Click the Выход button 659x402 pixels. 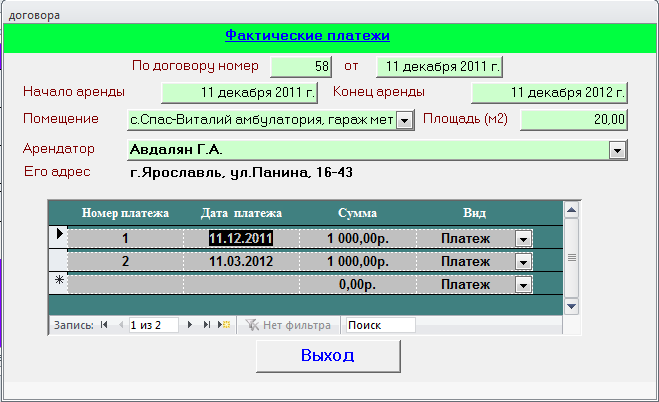pyautogui.click(x=328, y=356)
